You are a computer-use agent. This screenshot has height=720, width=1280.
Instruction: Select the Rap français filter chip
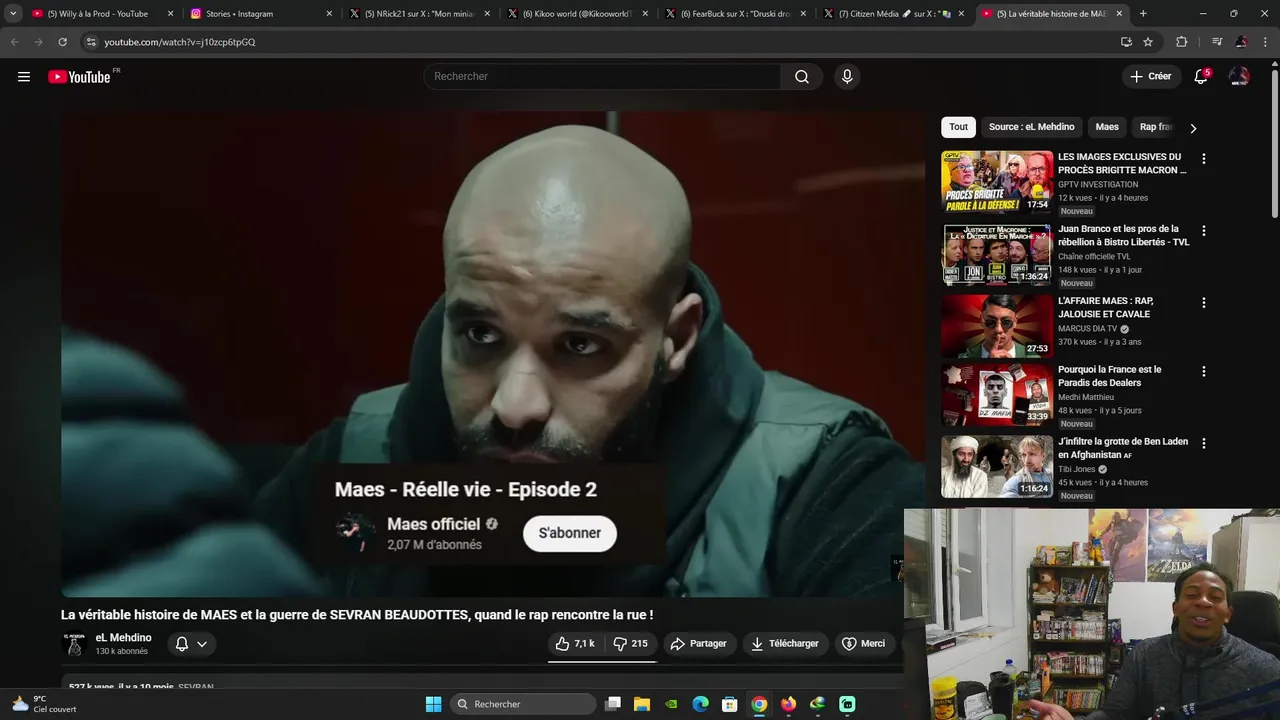[1154, 127]
